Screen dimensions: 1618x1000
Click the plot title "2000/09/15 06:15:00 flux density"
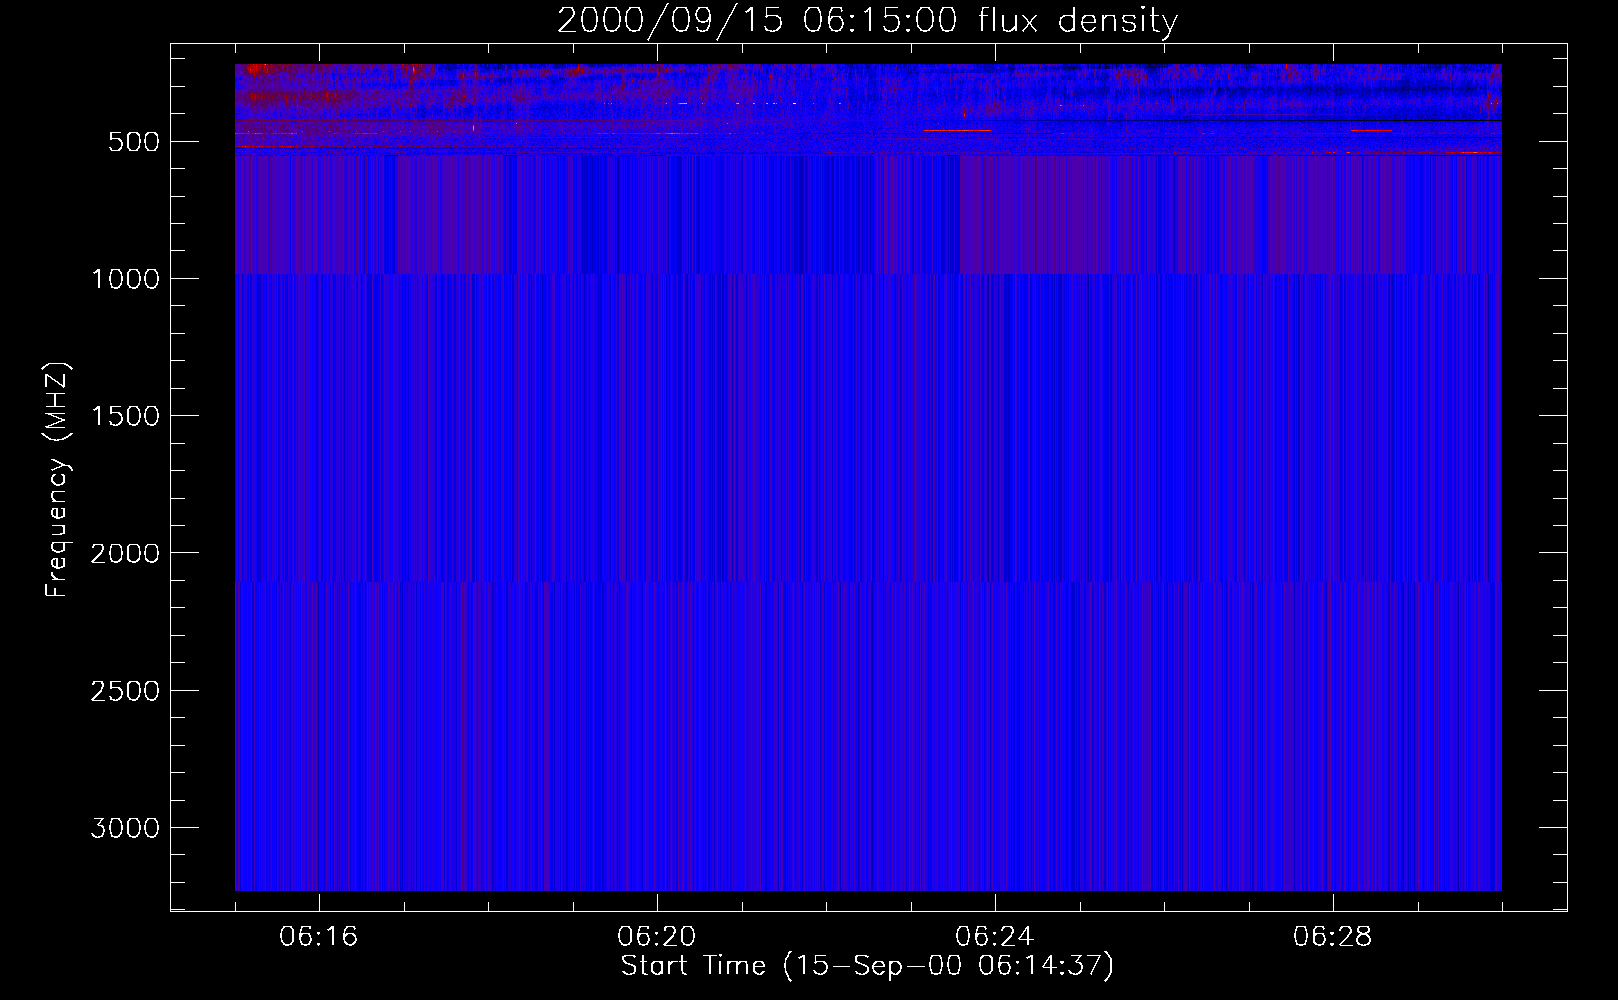[x=867, y=21]
